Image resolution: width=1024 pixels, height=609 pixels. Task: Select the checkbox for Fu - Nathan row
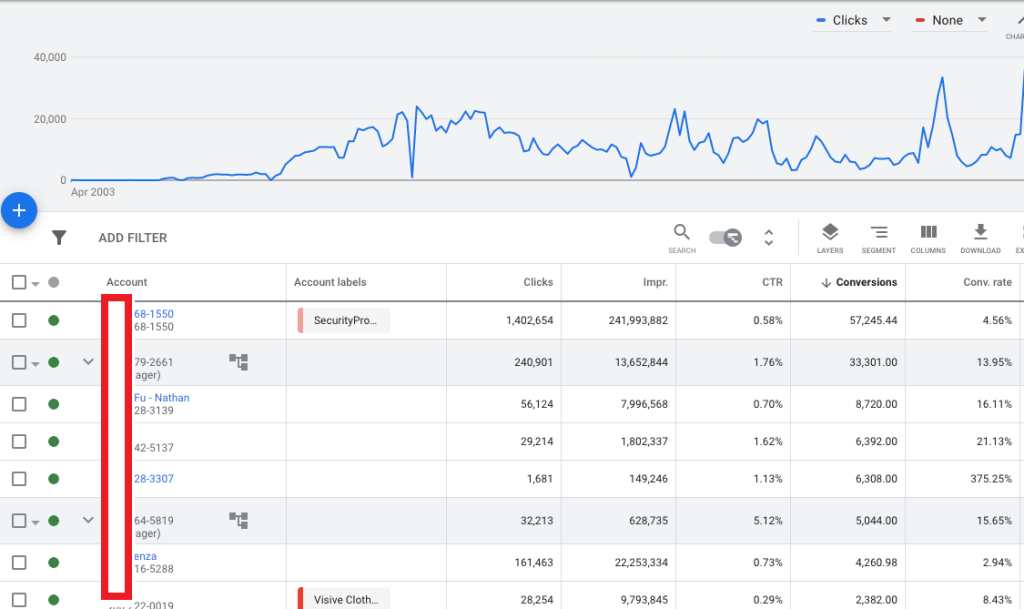pyautogui.click(x=19, y=404)
